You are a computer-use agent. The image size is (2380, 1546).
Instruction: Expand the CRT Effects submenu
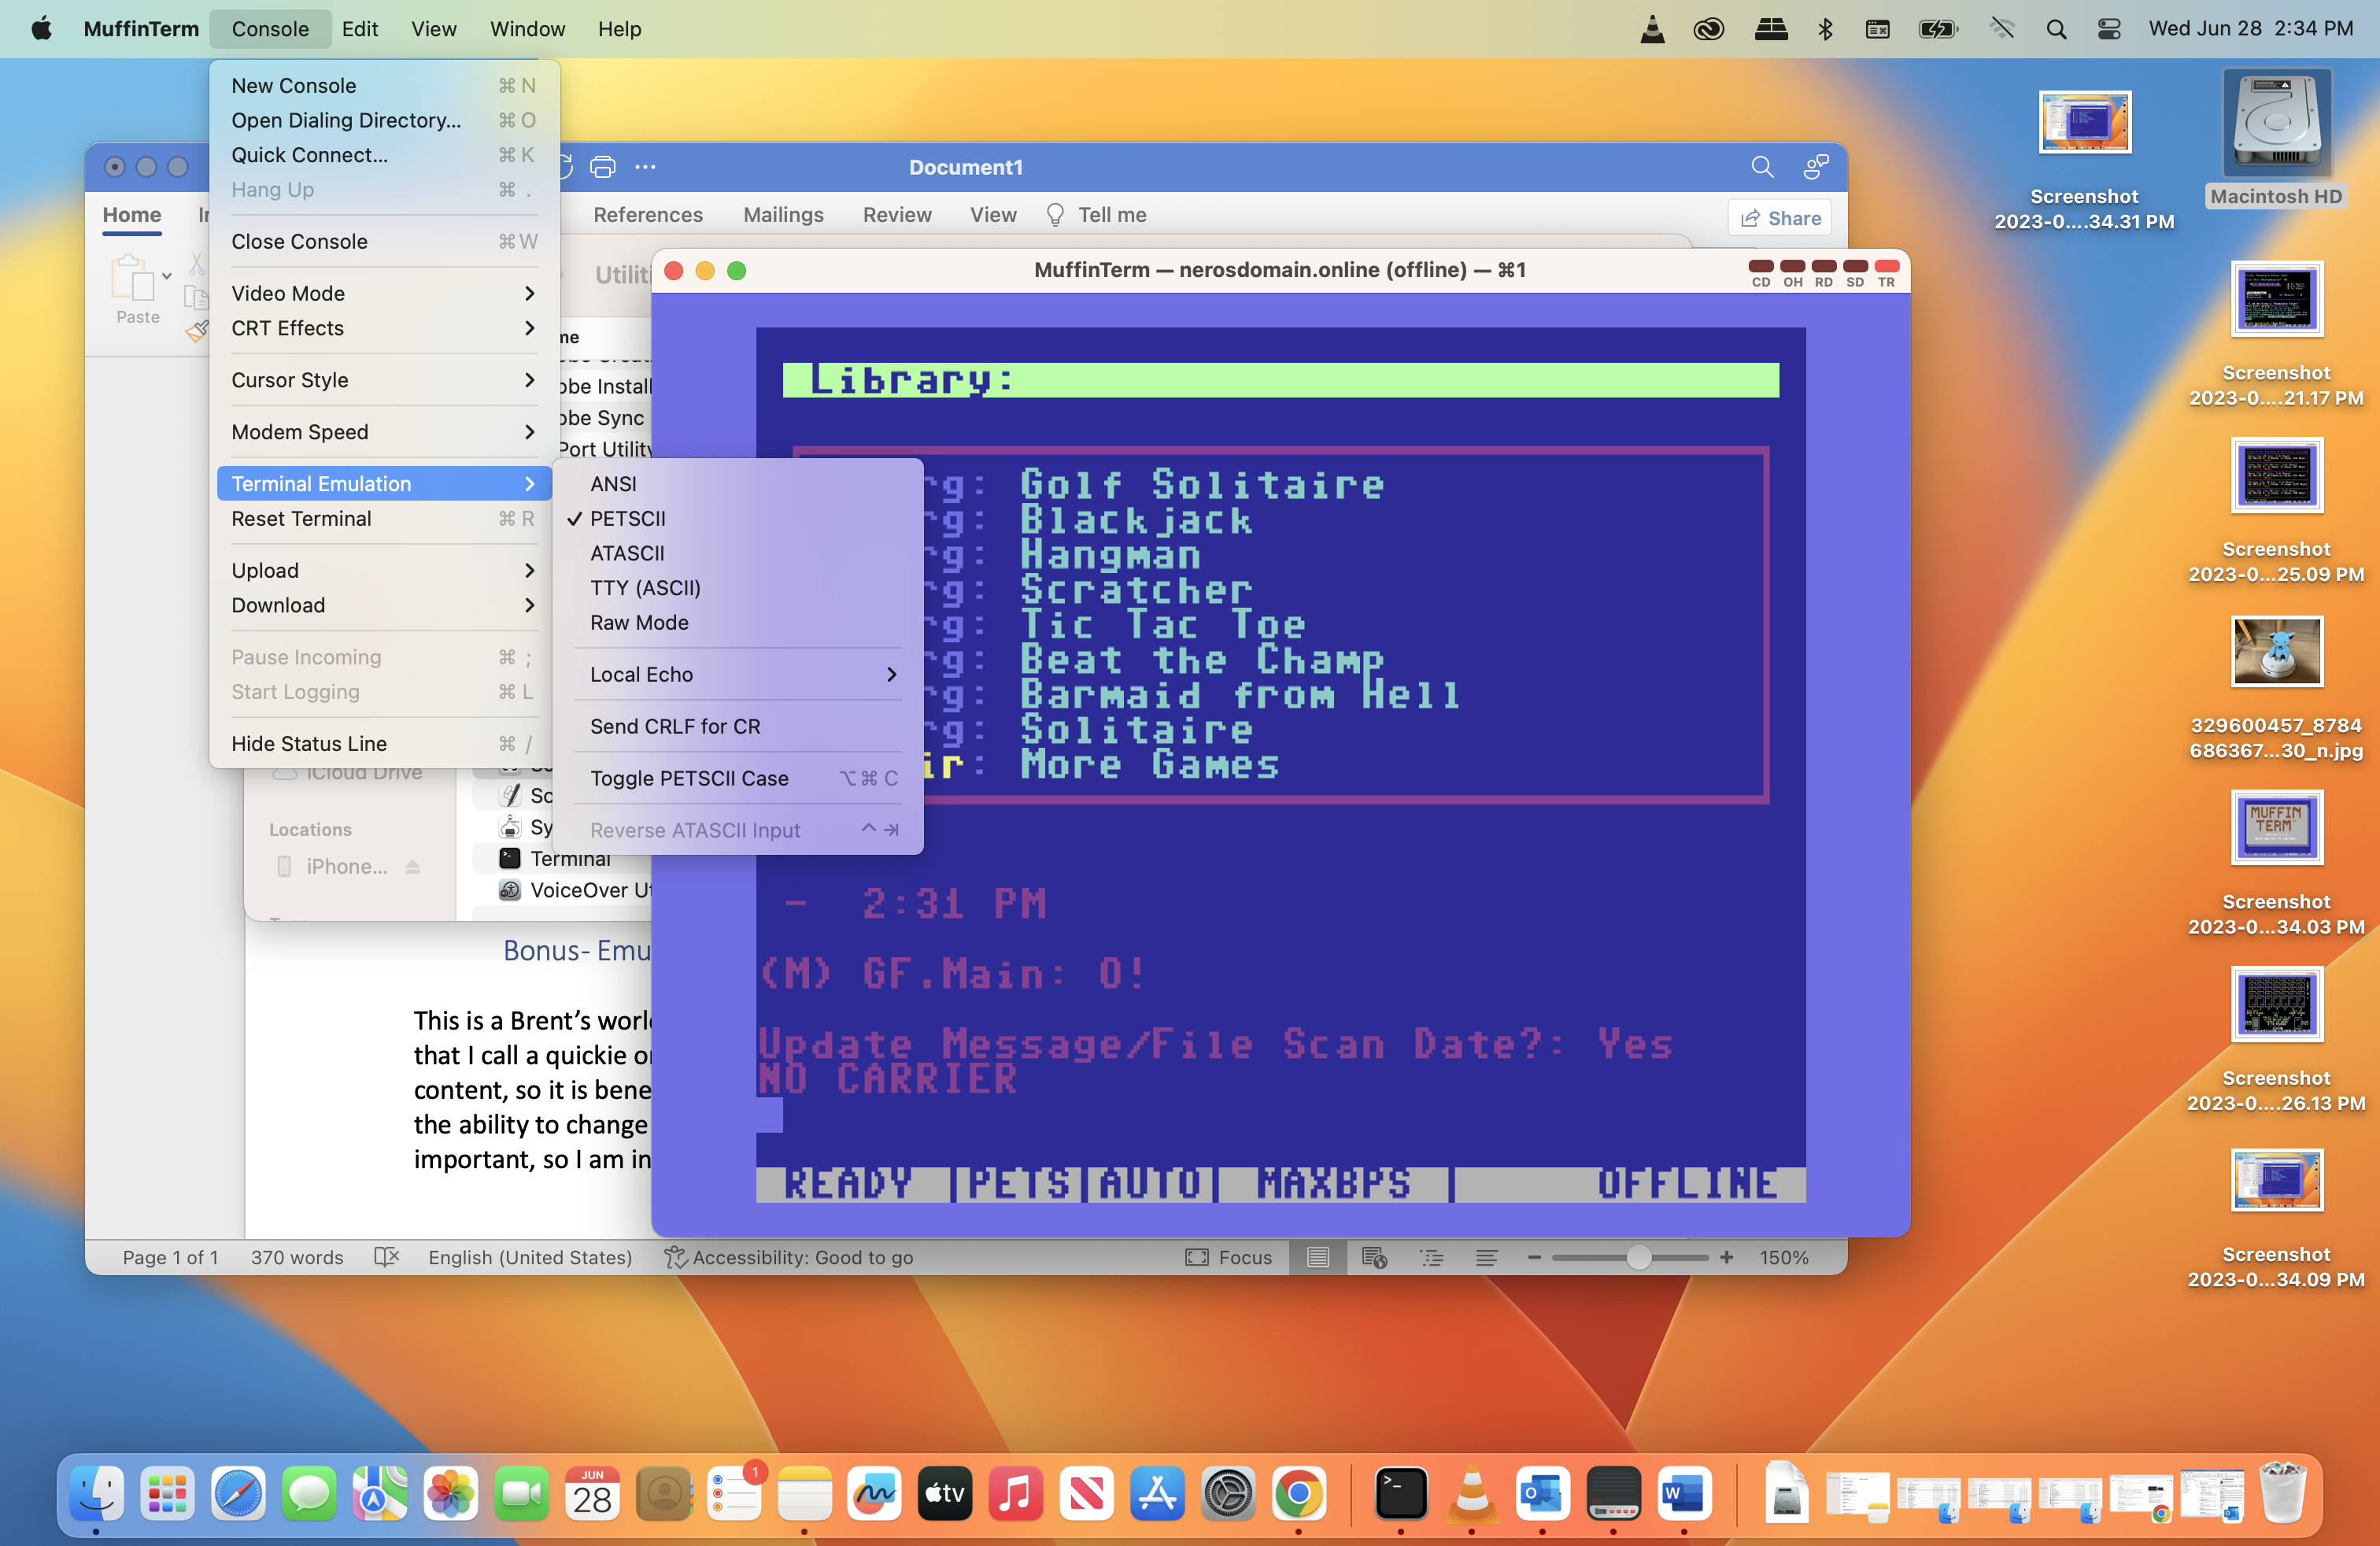click(x=384, y=328)
